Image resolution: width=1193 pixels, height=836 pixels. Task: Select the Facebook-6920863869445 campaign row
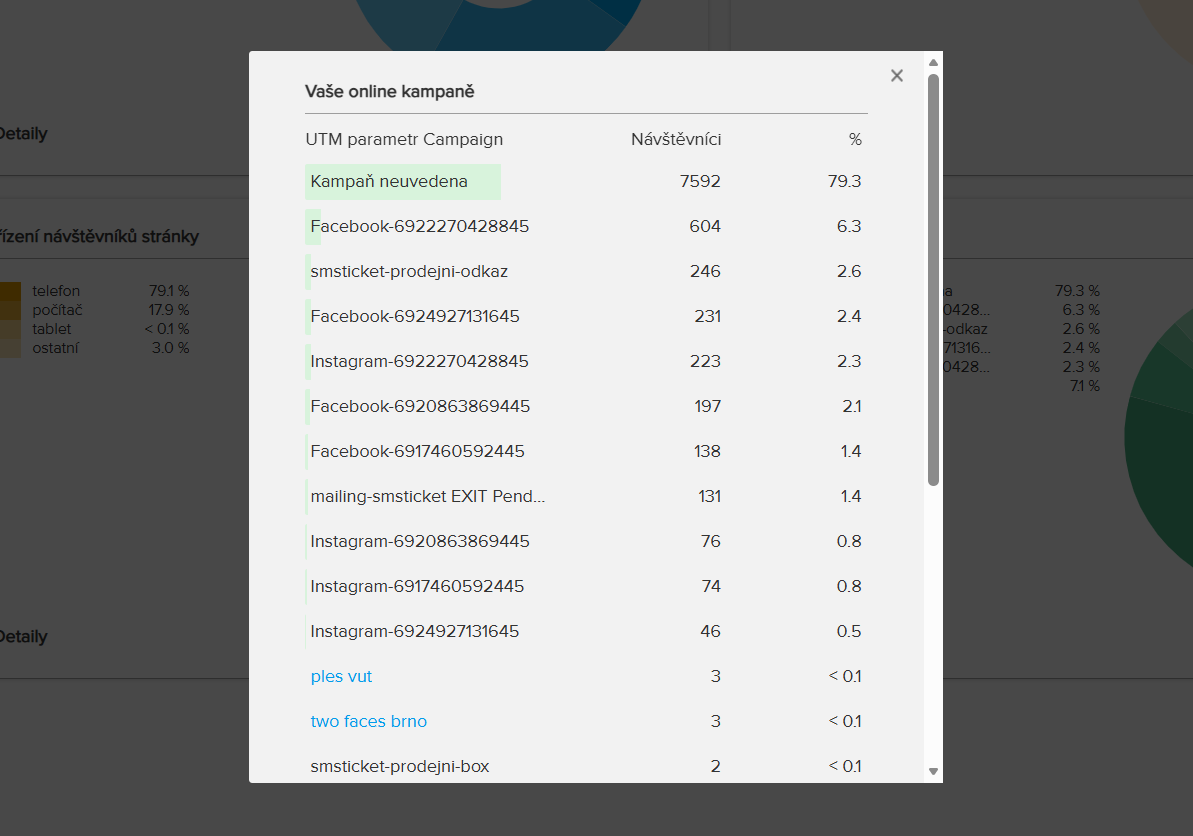(420, 407)
